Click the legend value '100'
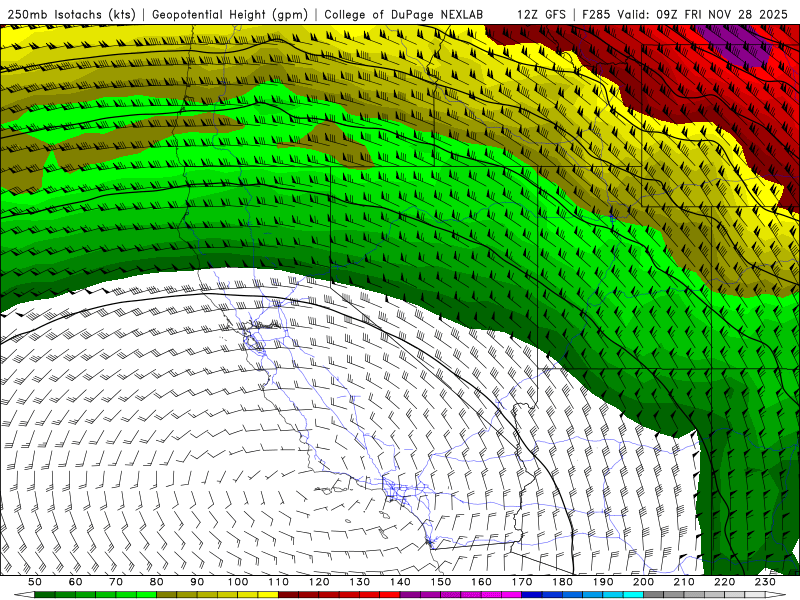This screenshot has height=600, width=800. click(x=238, y=582)
